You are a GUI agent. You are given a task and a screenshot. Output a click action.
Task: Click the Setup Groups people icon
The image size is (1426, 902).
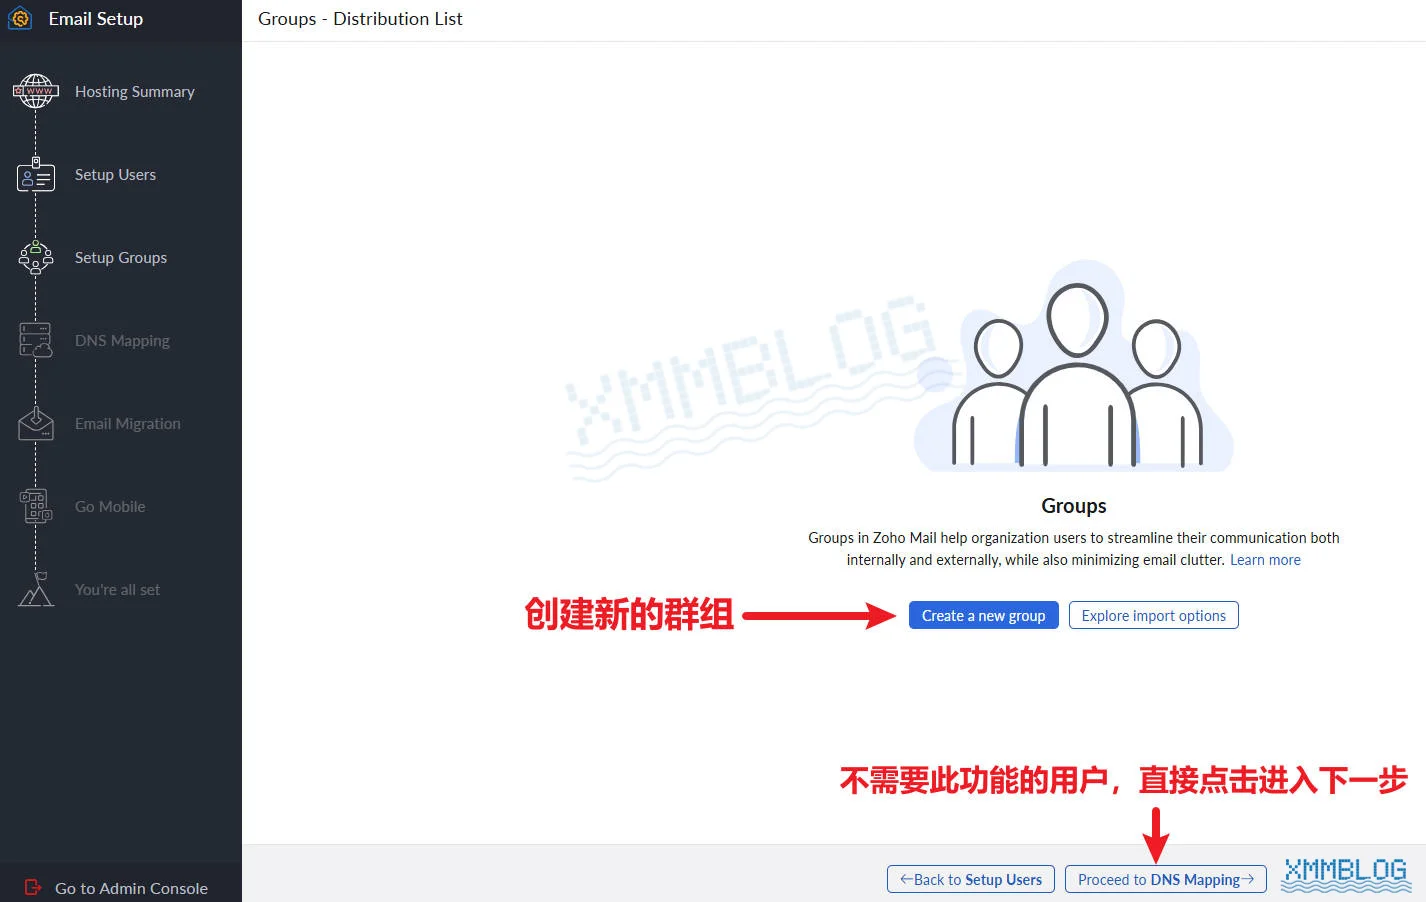35,257
